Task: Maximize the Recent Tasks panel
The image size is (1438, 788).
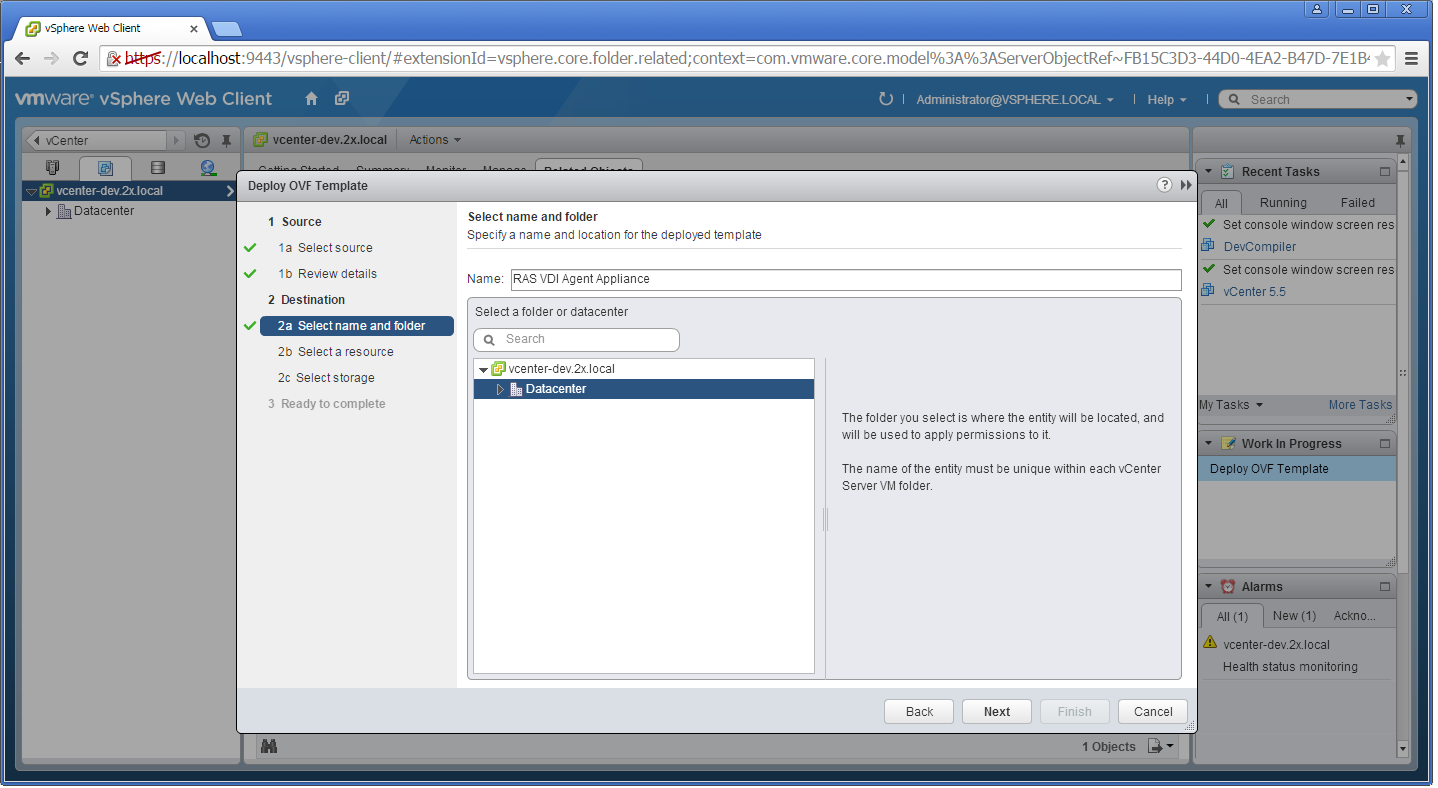Action: [x=1385, y=172]
